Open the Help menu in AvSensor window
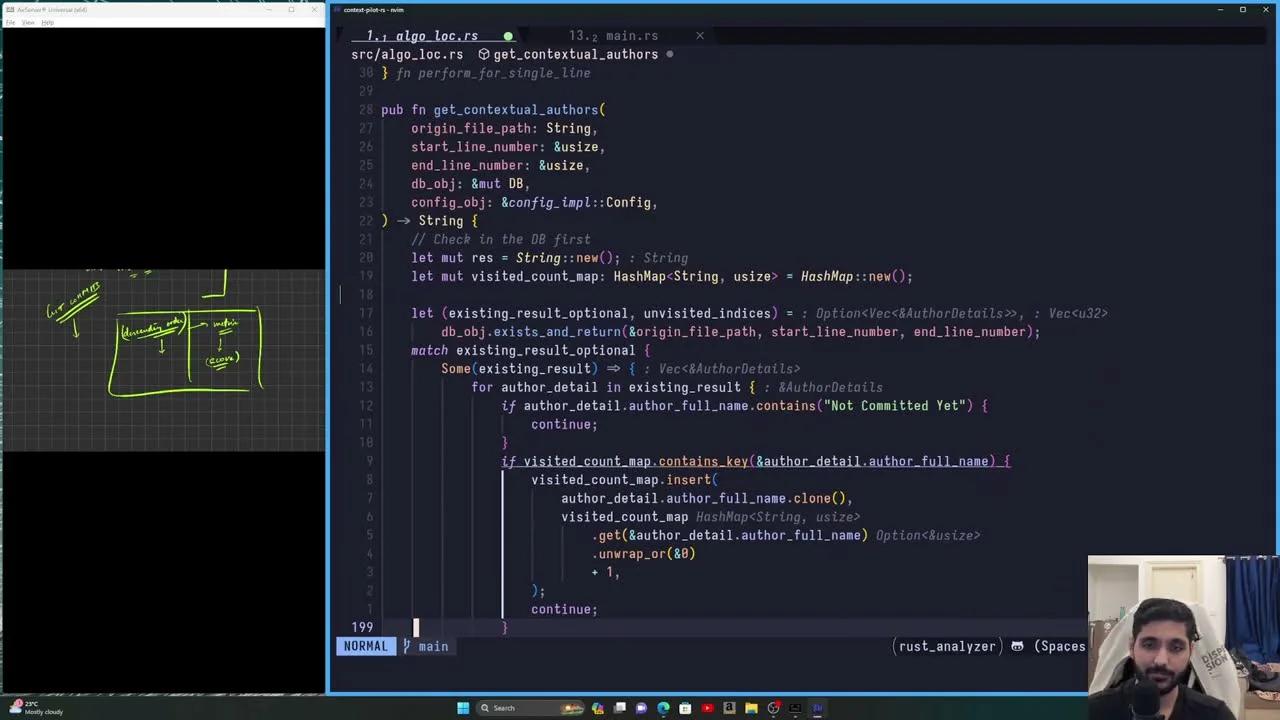The image size is (1280, 720). [47, 22]
